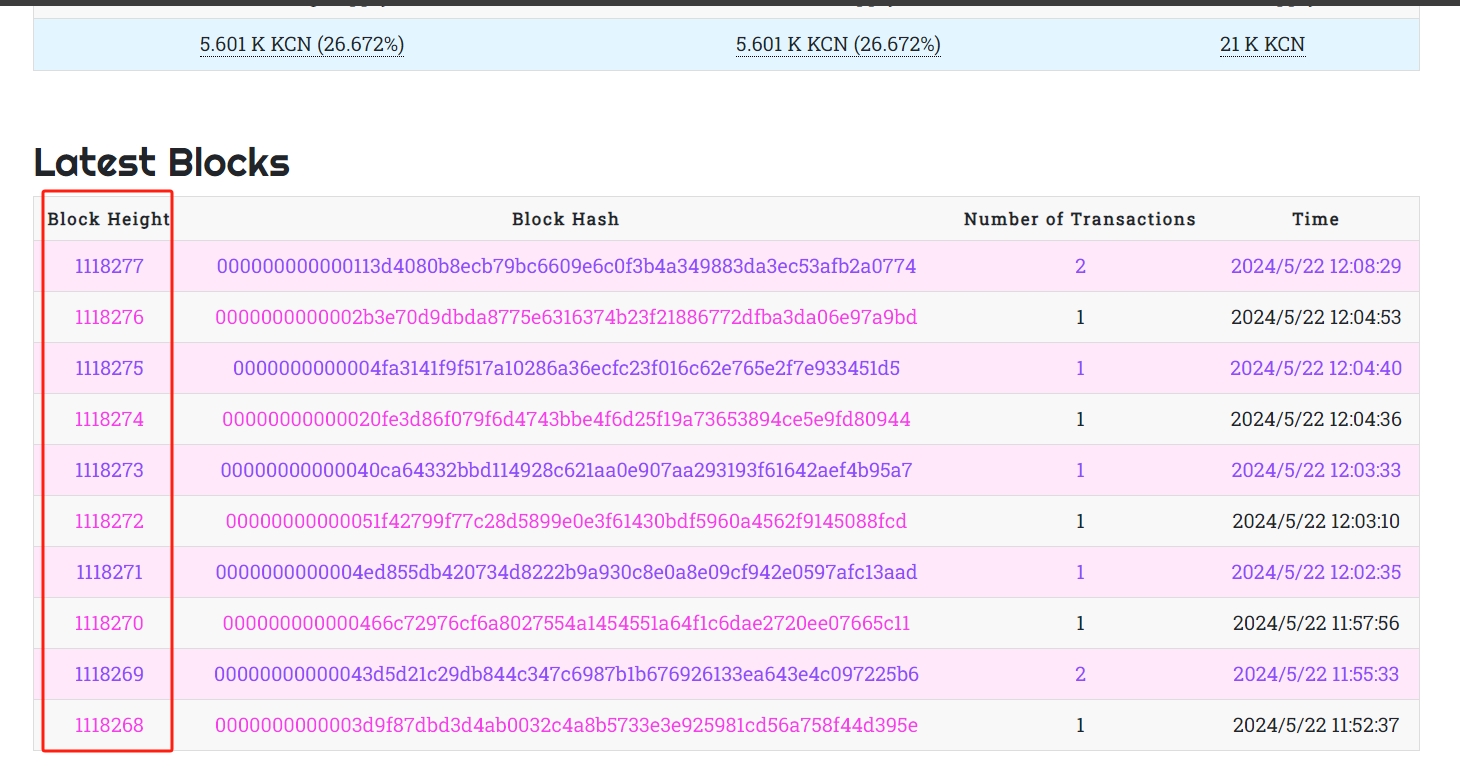Open block height 1118270
Screen dimensions: 1460x779
tap(109, 624)
